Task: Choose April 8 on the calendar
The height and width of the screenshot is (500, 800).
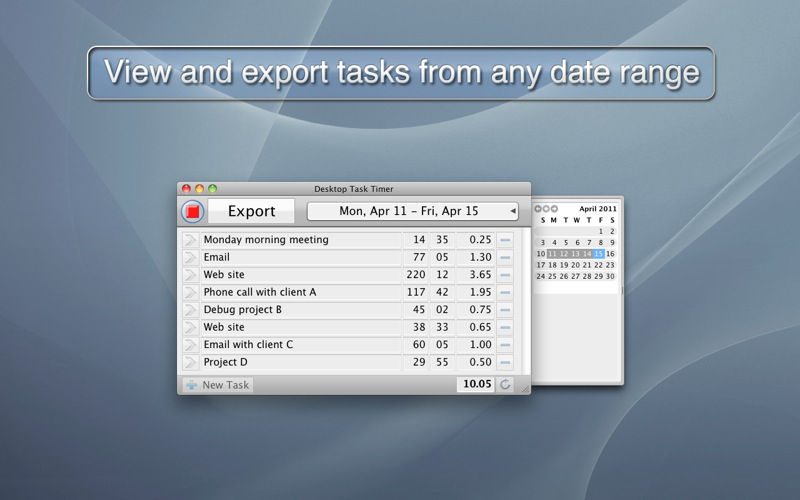Action: click(601, 242)
